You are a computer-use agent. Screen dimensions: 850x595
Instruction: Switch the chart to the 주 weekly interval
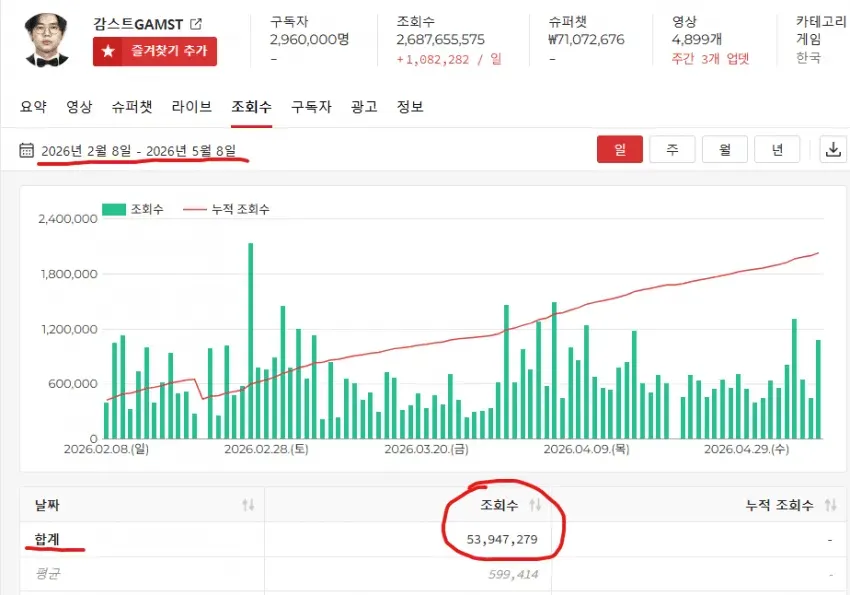(672, 150)
